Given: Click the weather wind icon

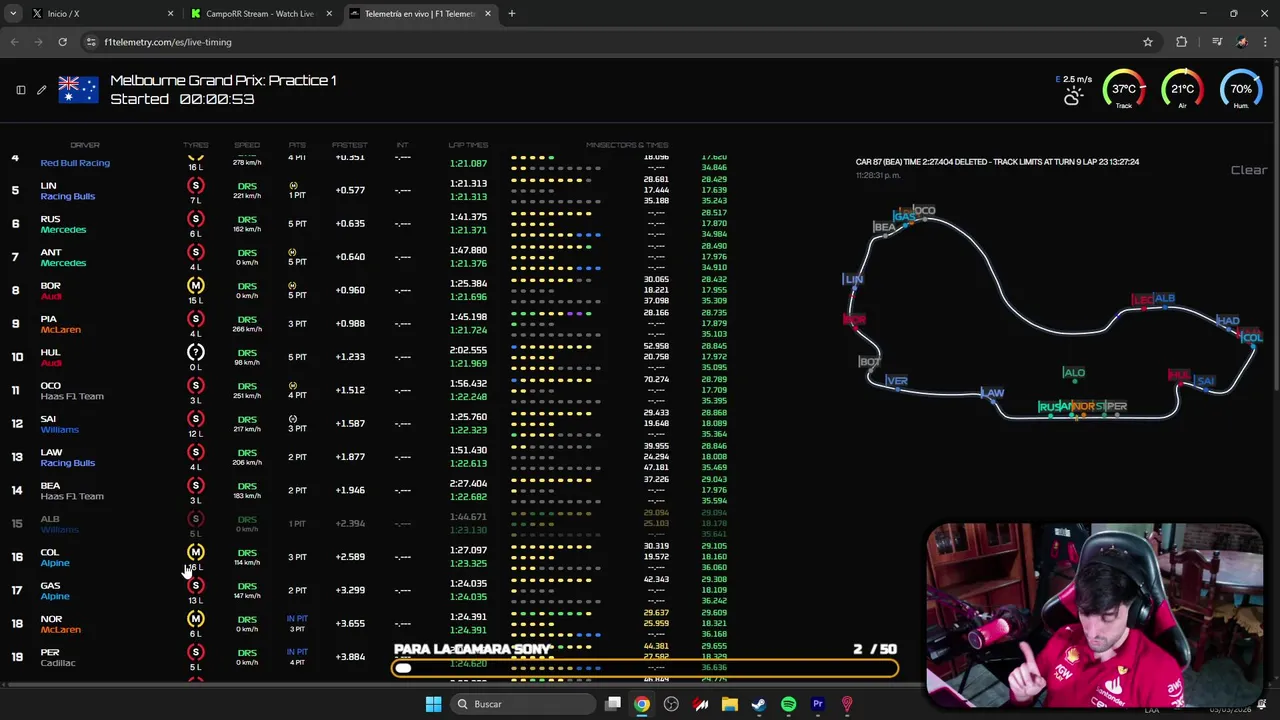Looking at the screenshot, I should coord(1073,96).
